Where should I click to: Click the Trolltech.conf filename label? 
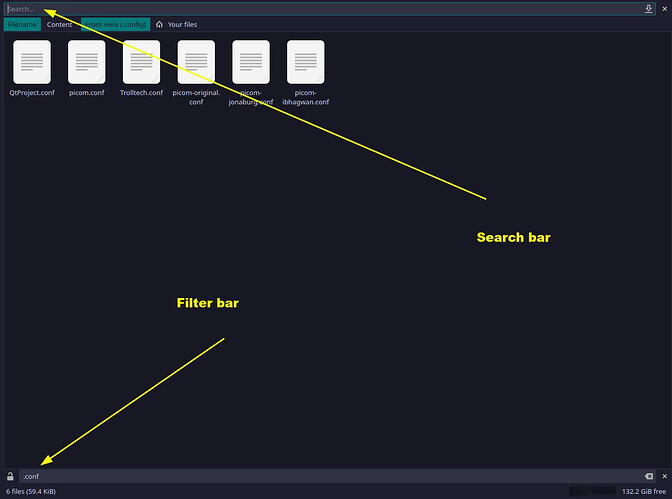coord(141,92)
